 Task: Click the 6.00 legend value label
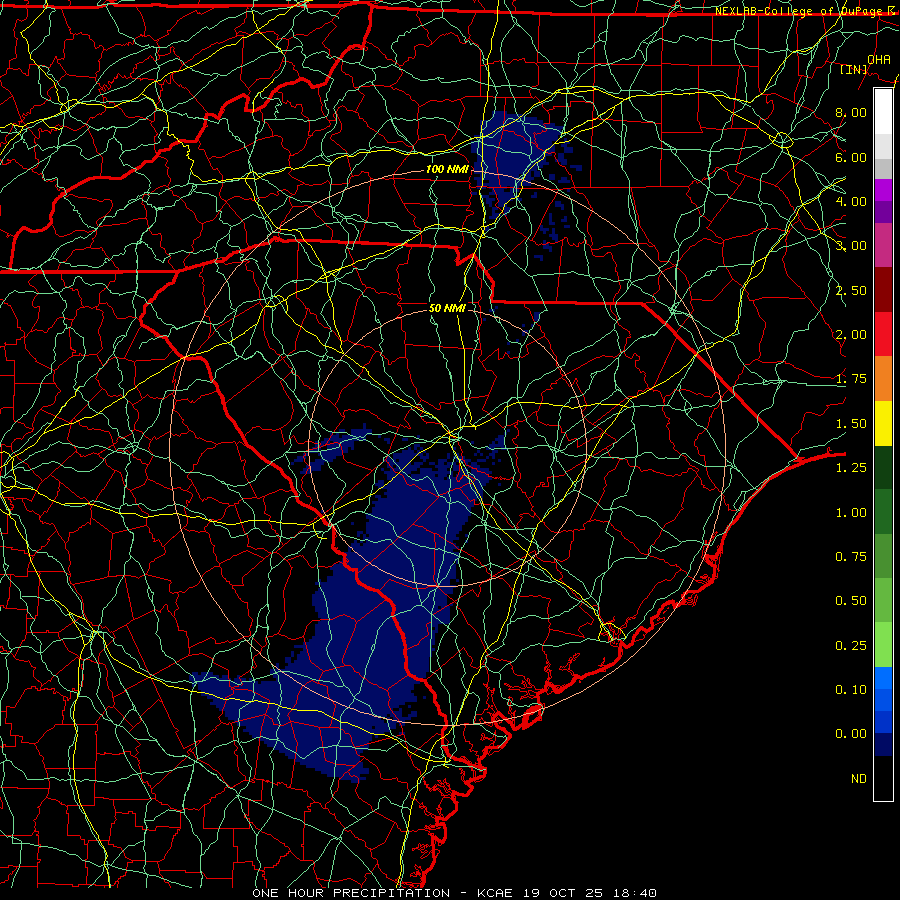pyautogui.click(x=851, y=157)
